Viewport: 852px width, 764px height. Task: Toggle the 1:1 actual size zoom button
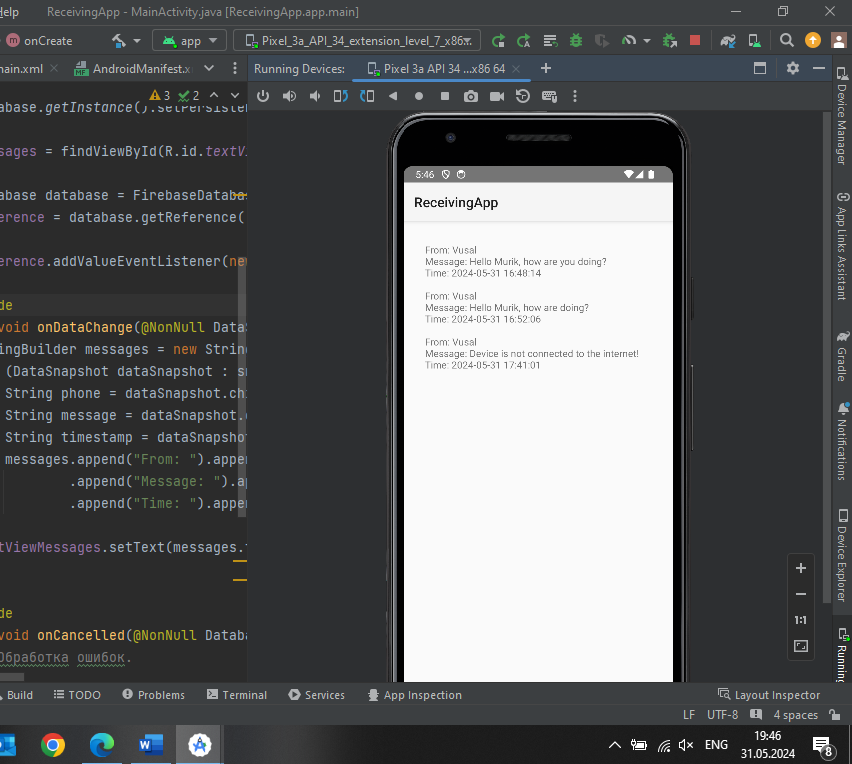(x=800, y=620)
